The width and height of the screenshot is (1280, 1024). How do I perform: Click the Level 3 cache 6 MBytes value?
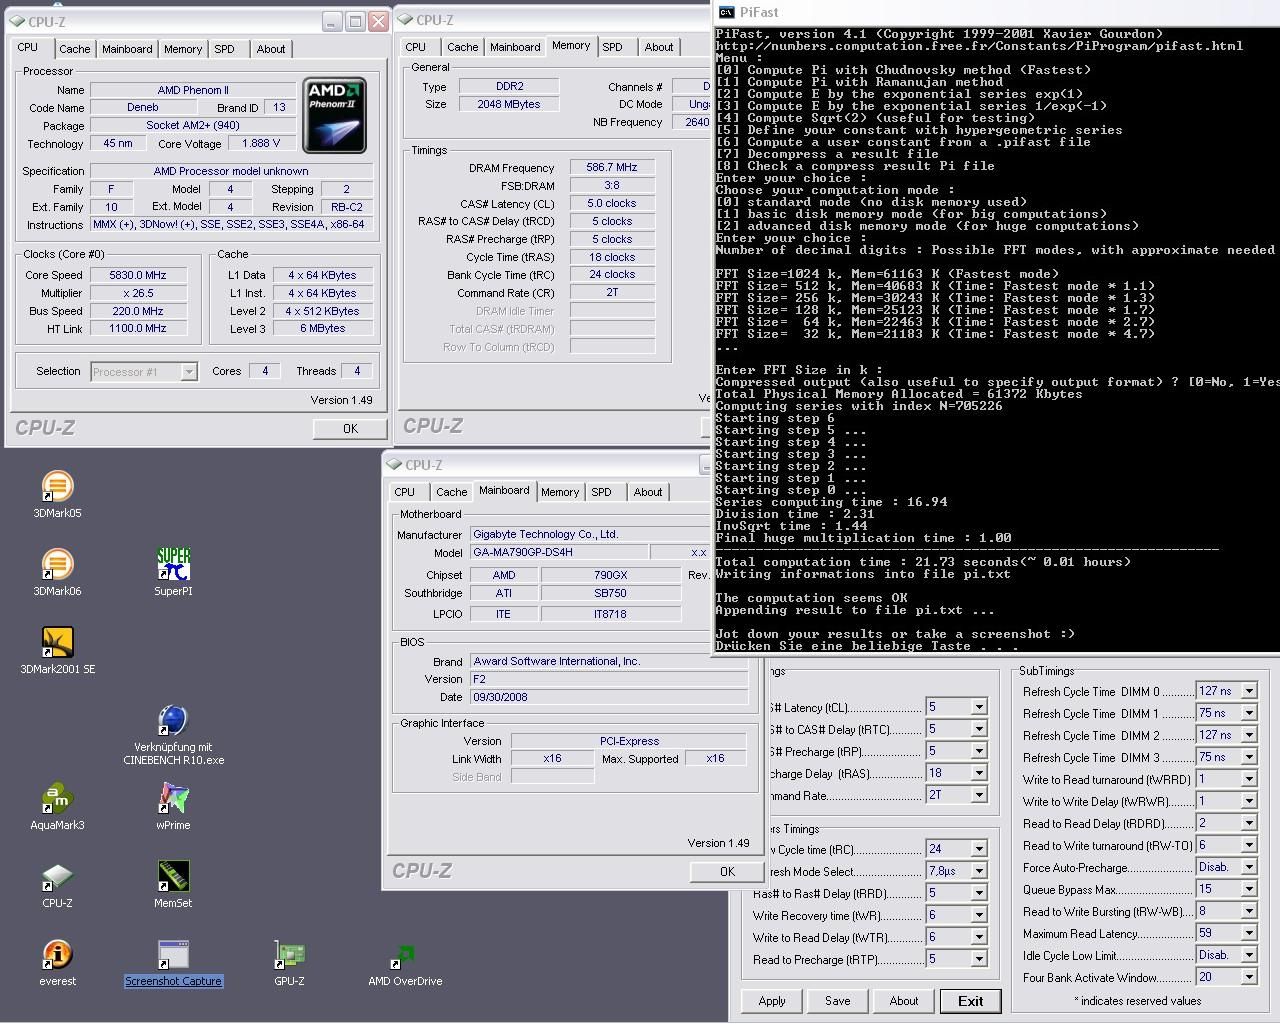(x=322, y=328)
